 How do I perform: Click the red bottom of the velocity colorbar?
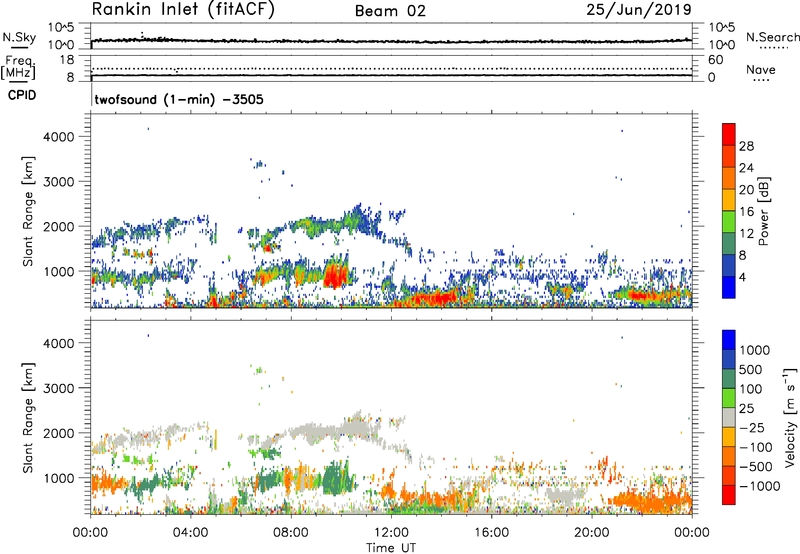coord(729,495)
